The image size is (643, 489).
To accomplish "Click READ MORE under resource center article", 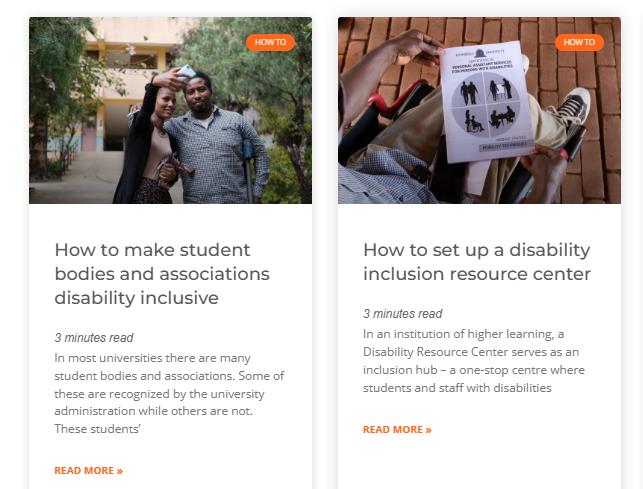I will pos(397,429).
